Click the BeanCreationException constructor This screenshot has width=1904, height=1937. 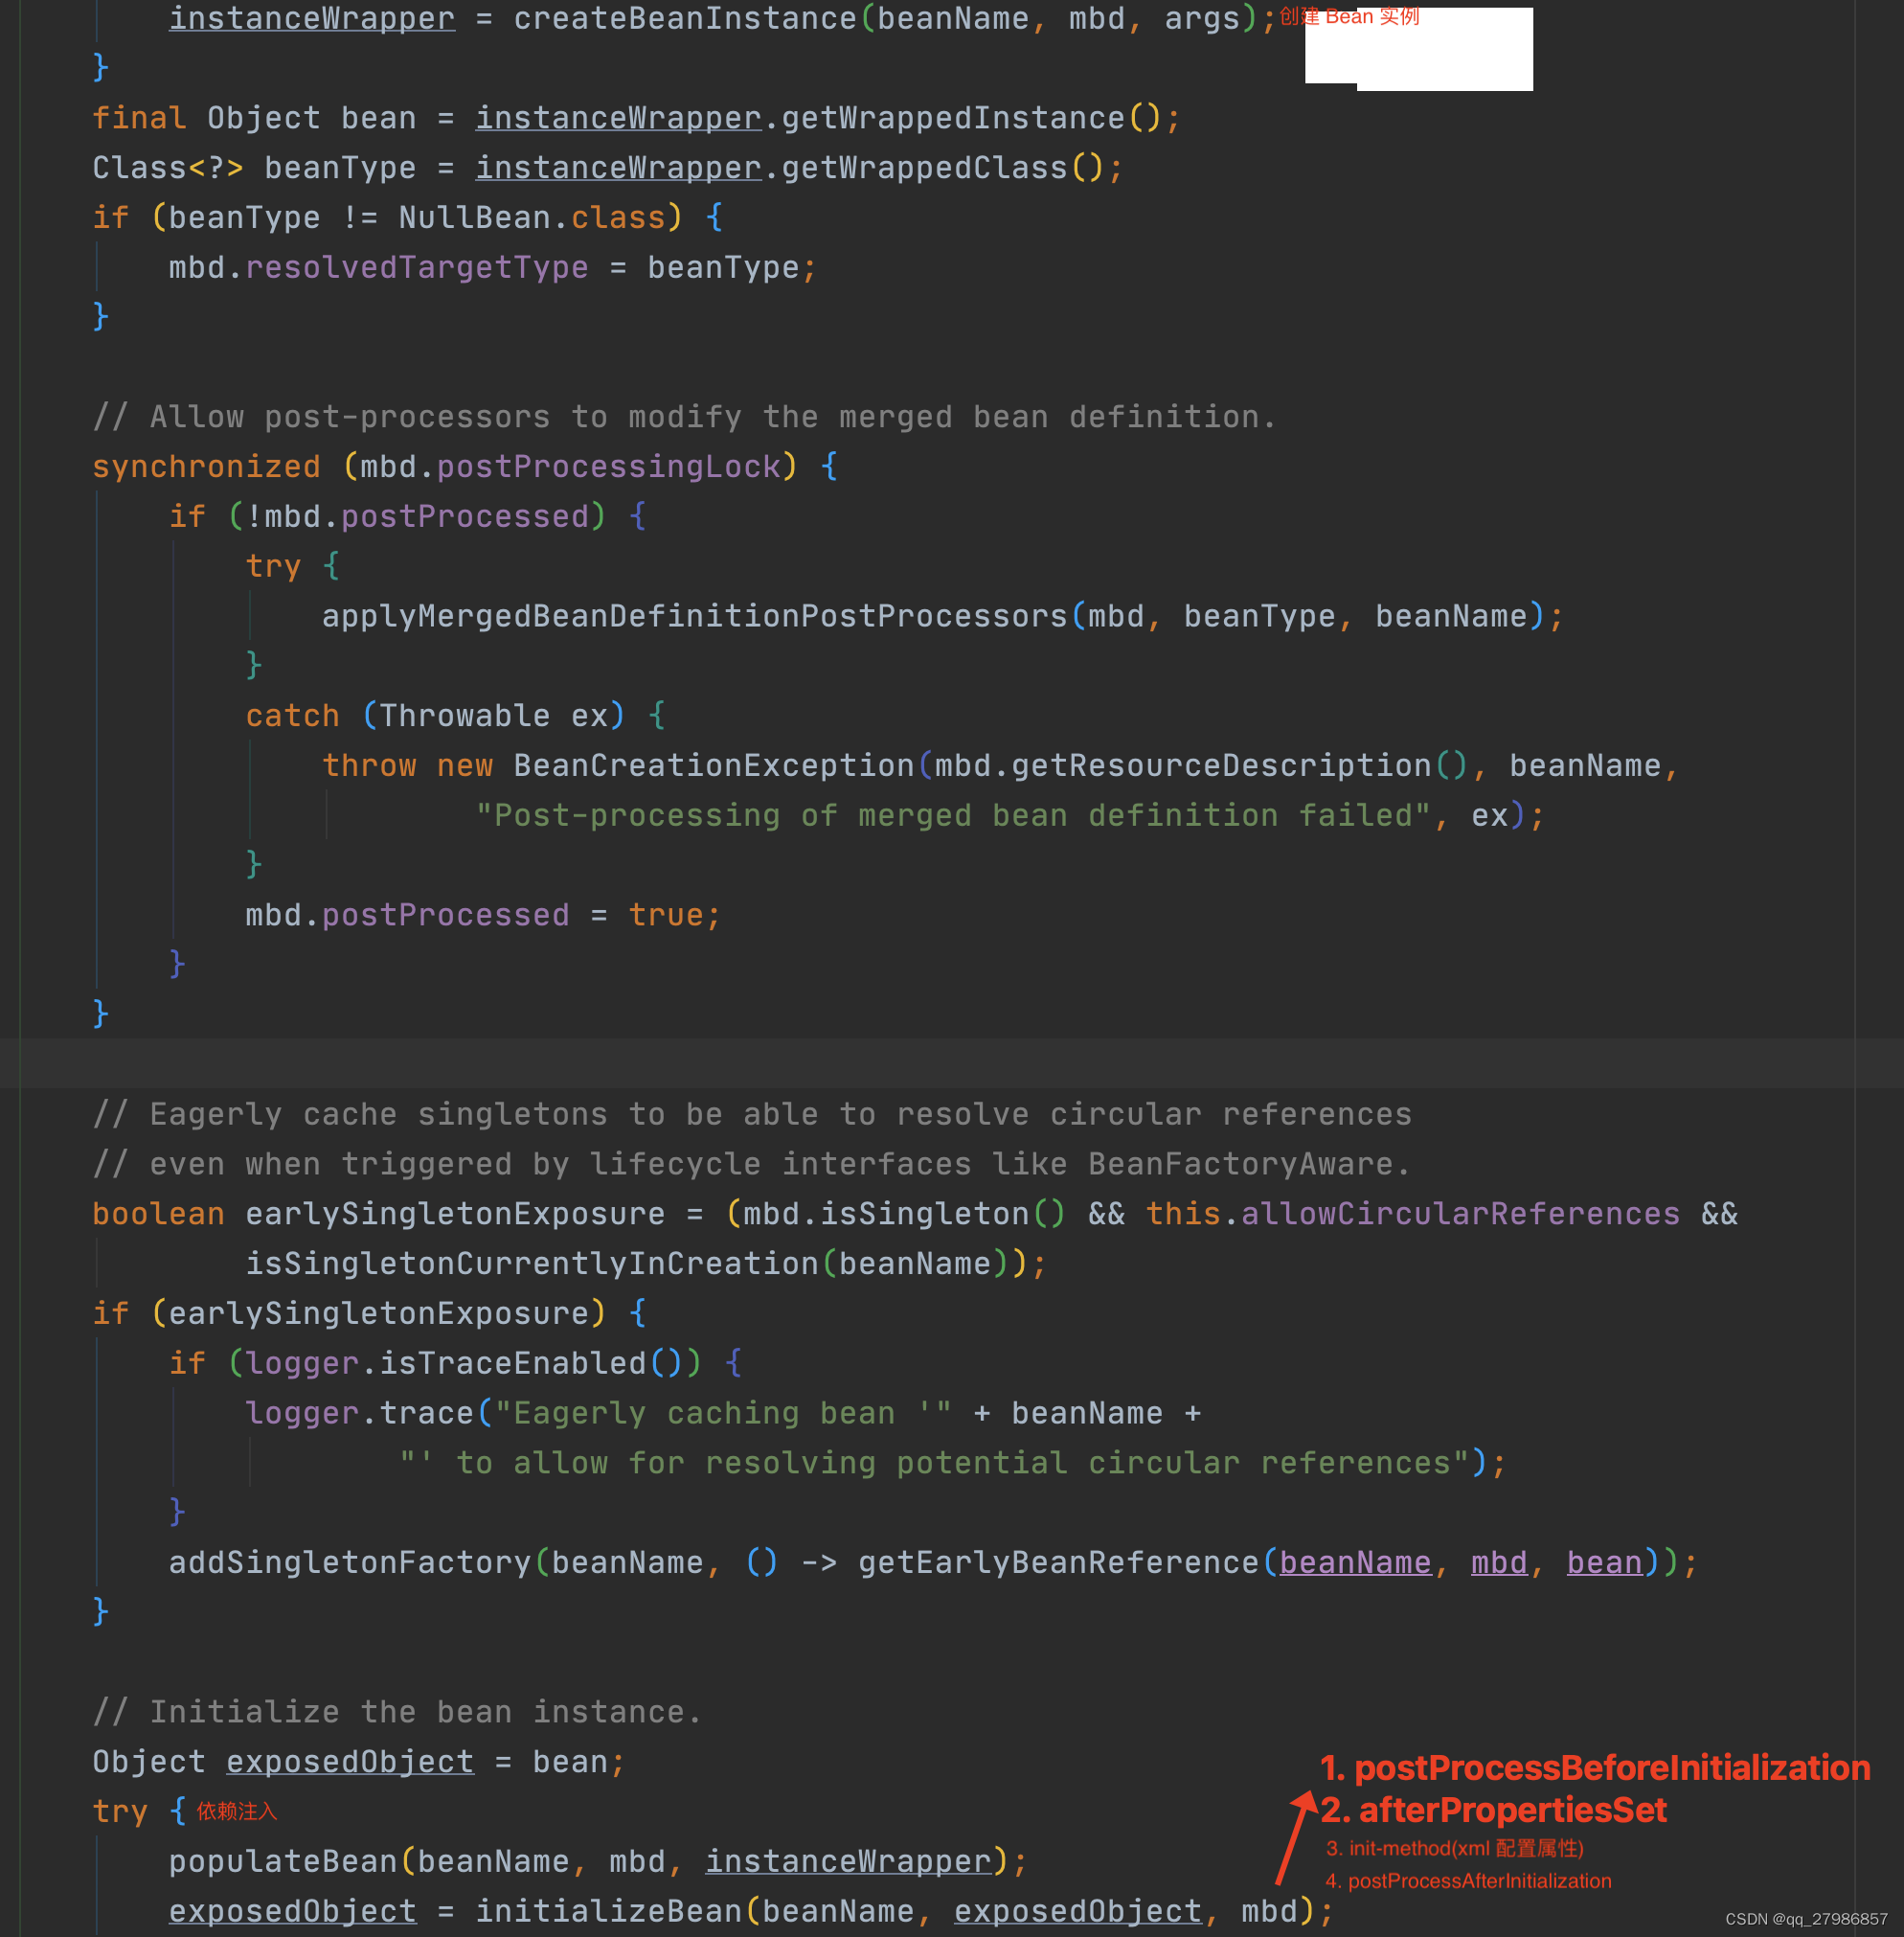(x=714, y=766)
